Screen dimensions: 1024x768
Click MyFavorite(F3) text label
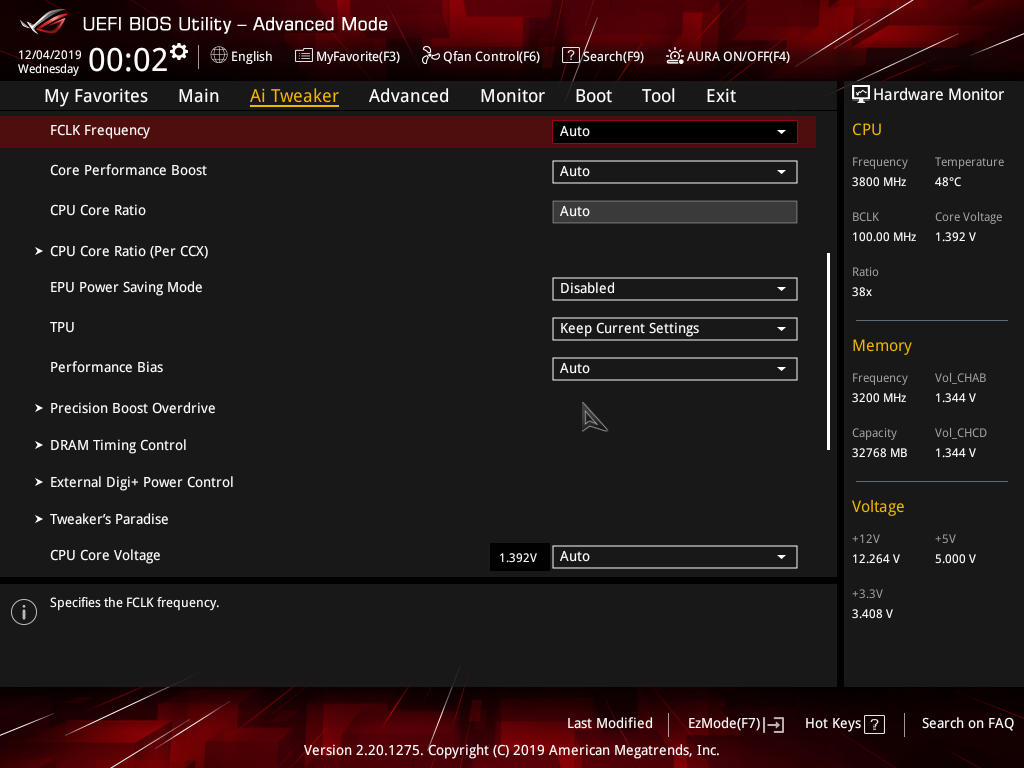tap(358, 57)
